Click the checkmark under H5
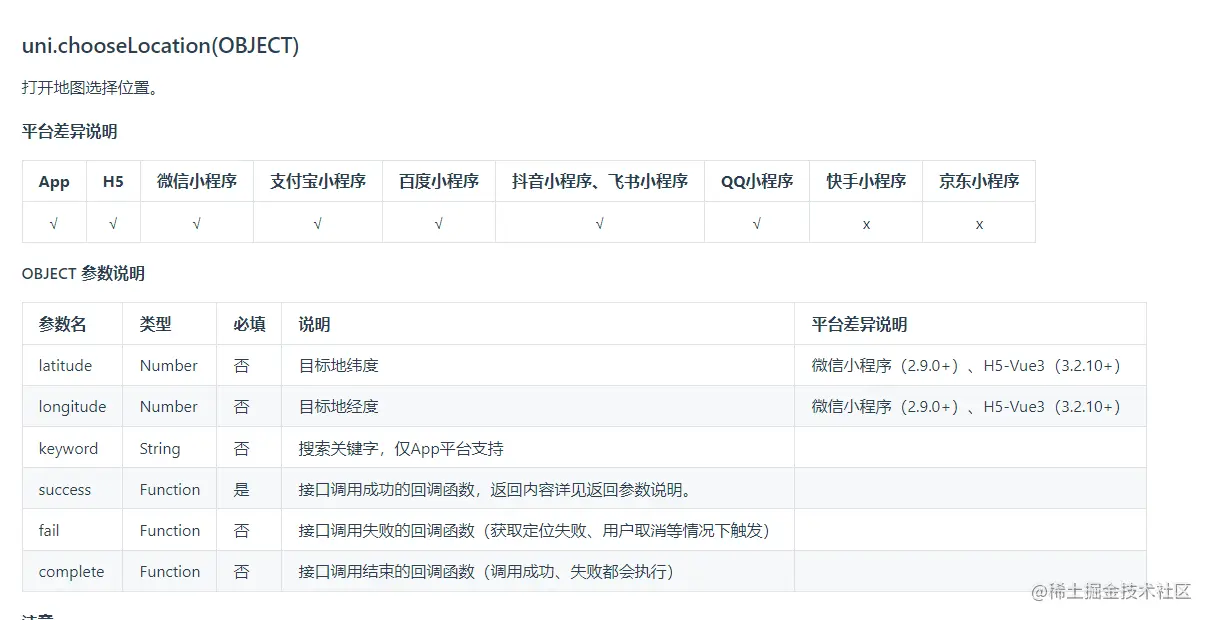This screenshot has width=1210, height=620. pos(113,224)
